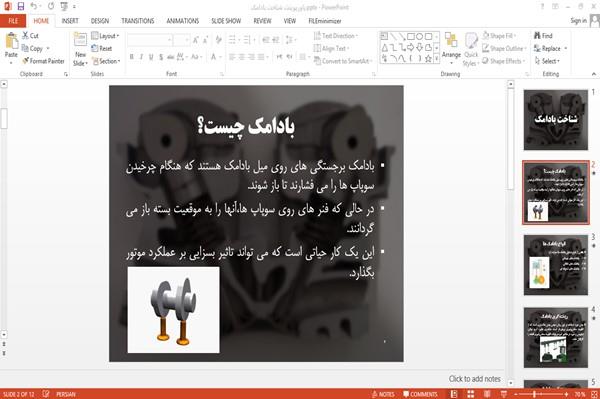Fit slide to current window icon
The height and width of the screenshot is (399, 600).
click(x=595, y=394)
